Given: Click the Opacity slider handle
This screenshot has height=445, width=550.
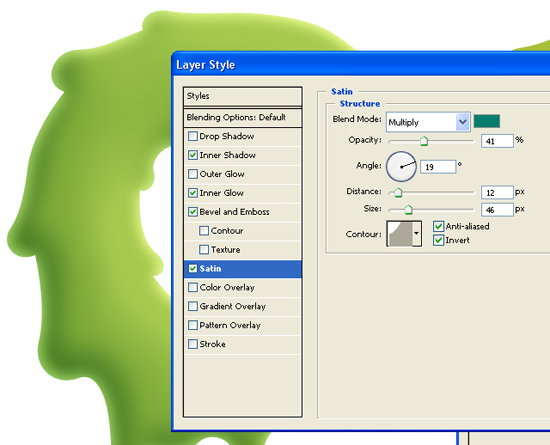Looking at the screenshot, I should [424, 141].
